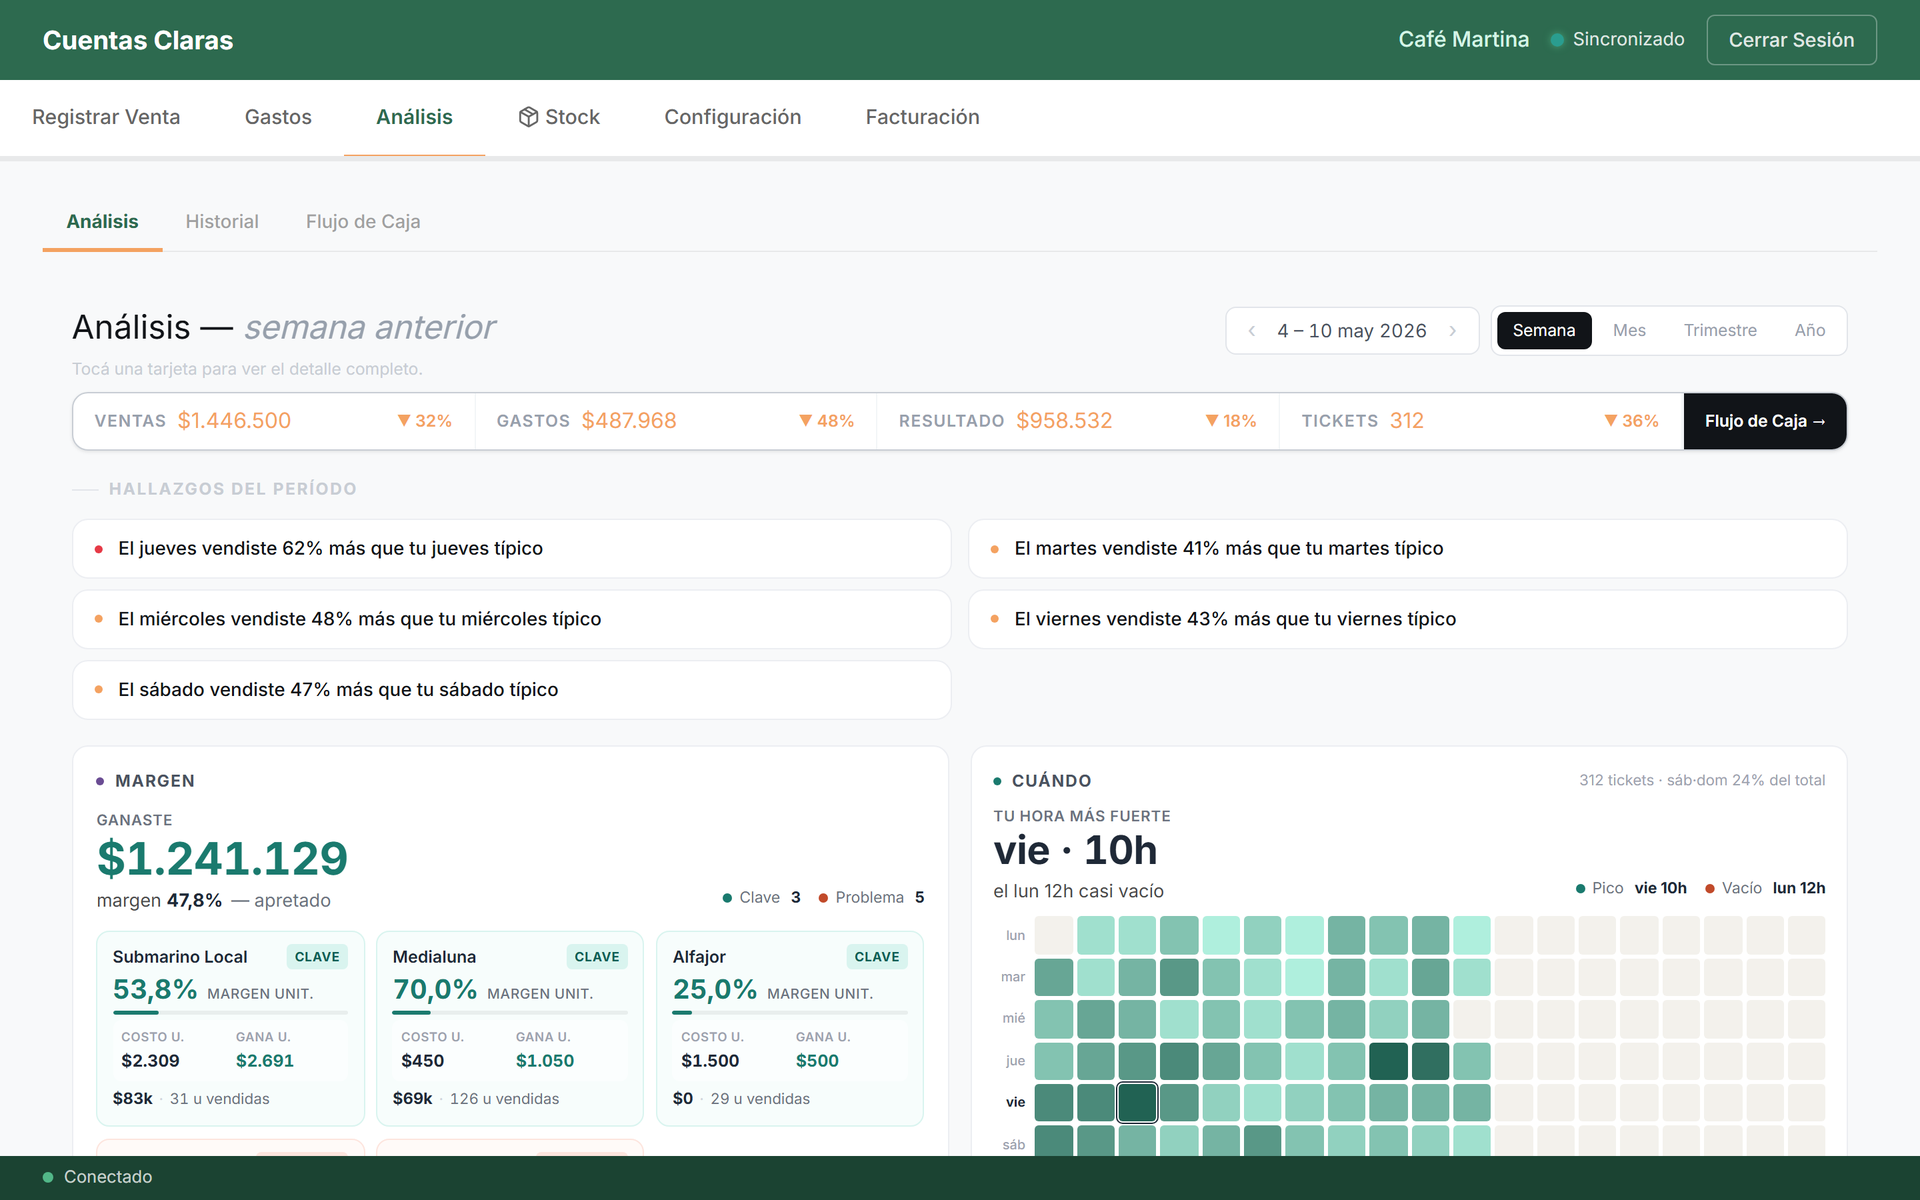Click the 312 tickets · sáb·dom 24% text
Viewport: 1920px width, 1200px height.
[x=1702, y=780]
